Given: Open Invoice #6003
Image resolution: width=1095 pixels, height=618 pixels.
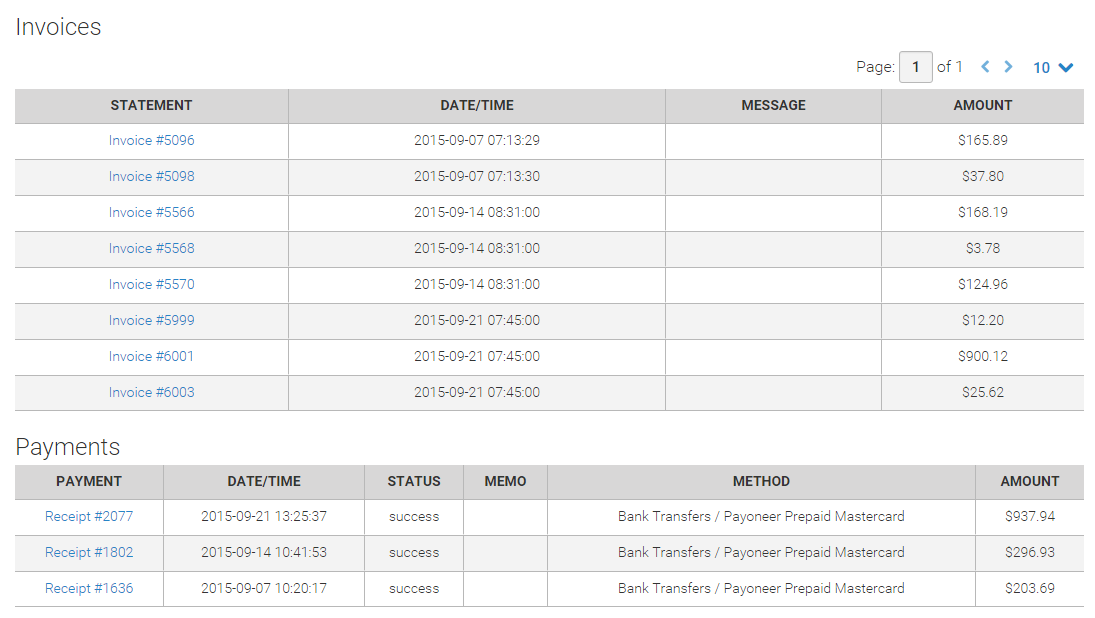Looking at the screenshot, I should (152, 393).
